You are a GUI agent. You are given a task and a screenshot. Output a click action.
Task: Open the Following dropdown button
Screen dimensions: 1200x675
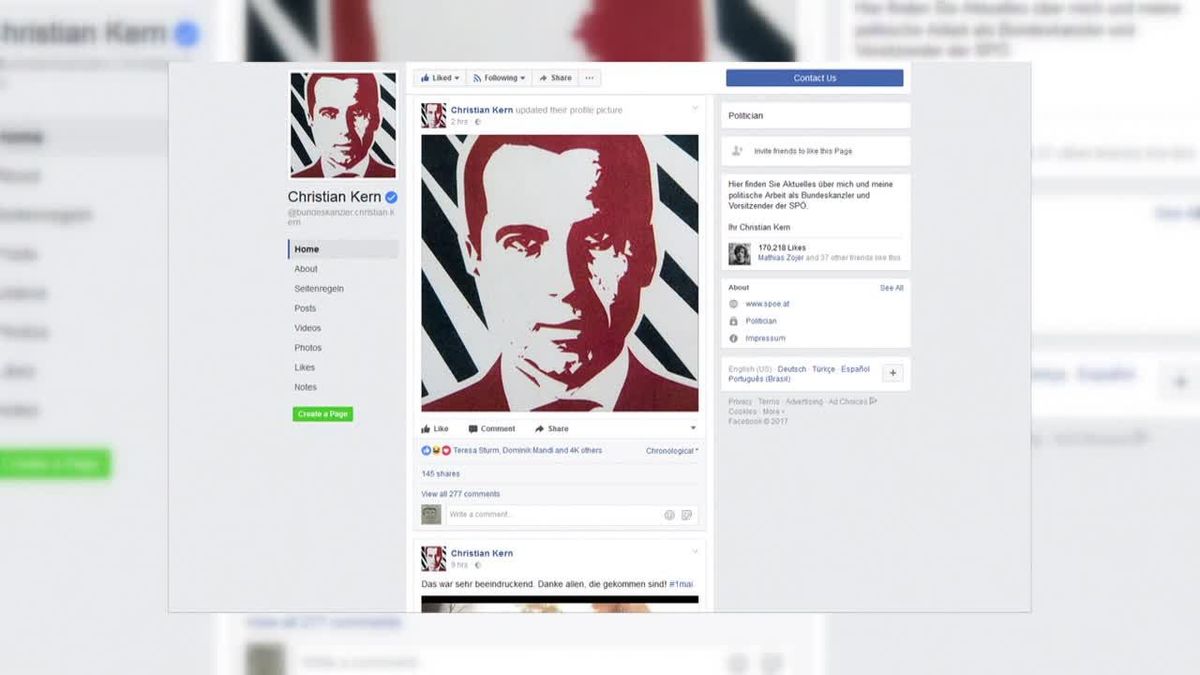pyautogui.click(x=499, y=78)
